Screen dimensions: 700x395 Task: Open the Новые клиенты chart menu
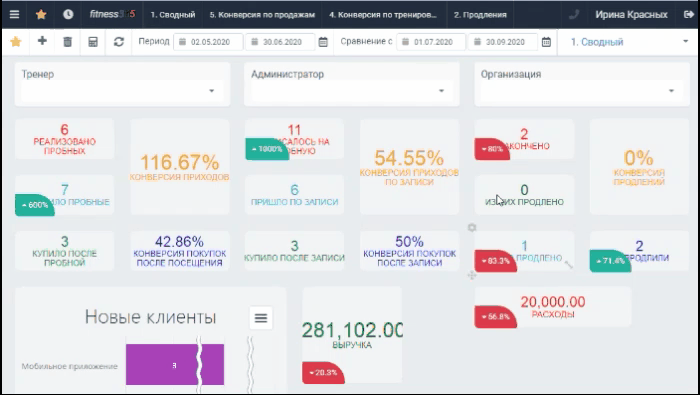tap(261, 318)
